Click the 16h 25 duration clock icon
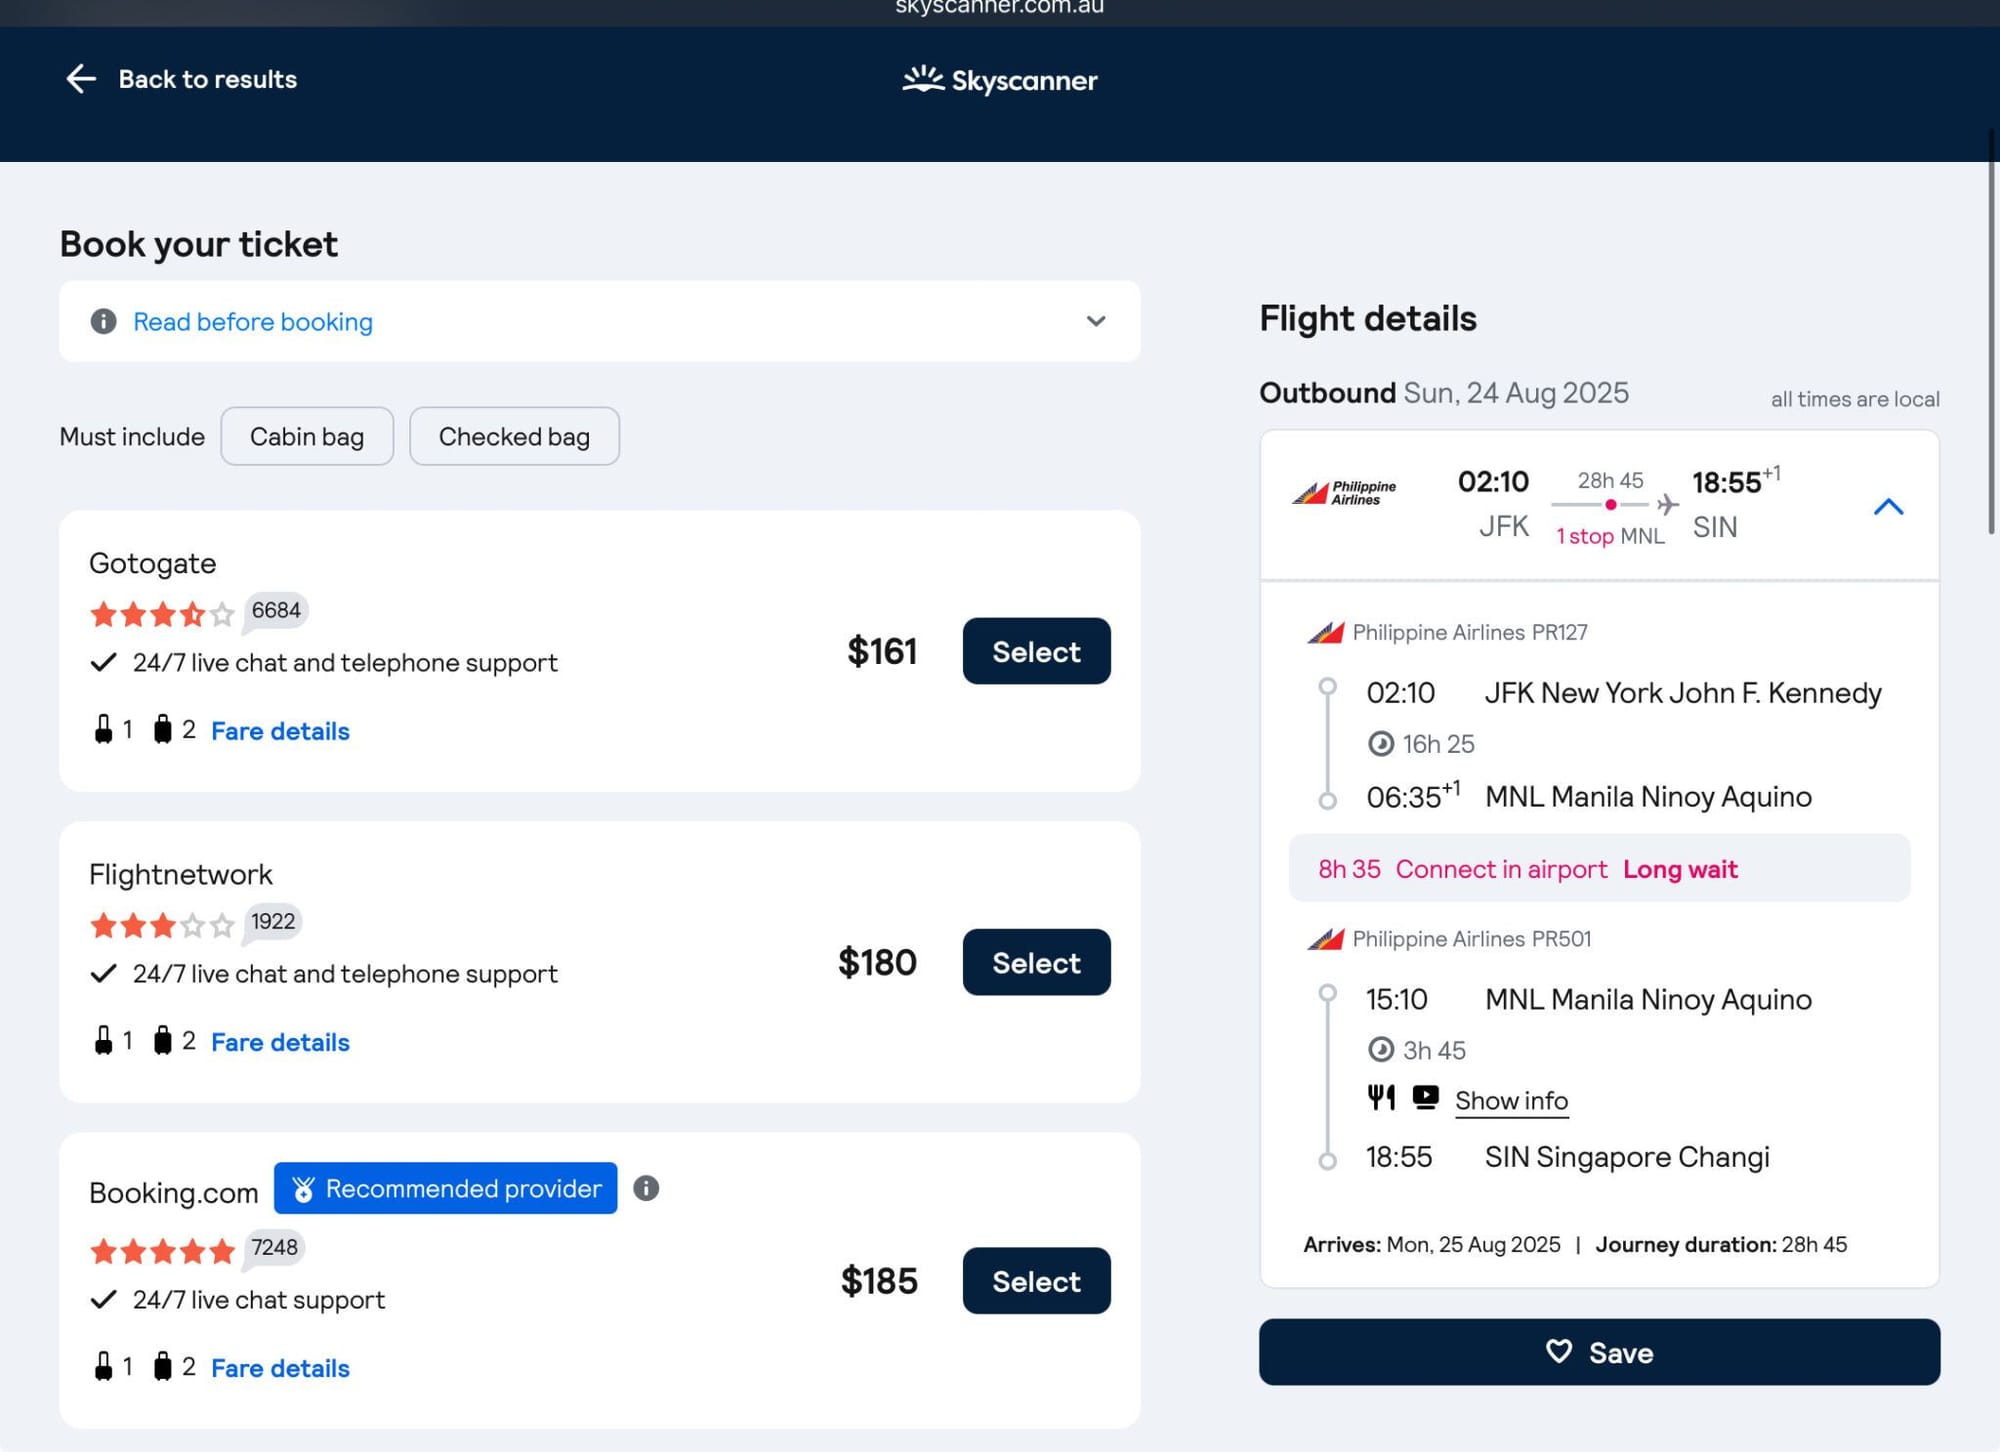The width and height of the screenshot is (2000, 1452). [x=1381, y=743]
